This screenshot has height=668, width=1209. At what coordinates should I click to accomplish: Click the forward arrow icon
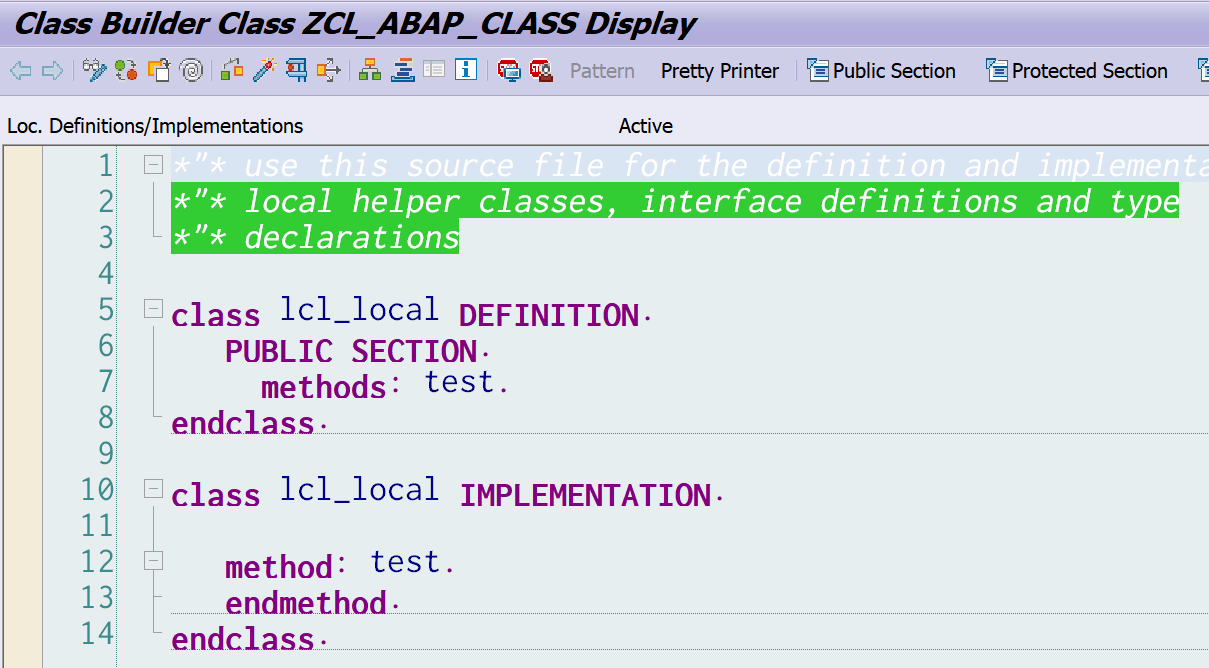coord(53,71)
